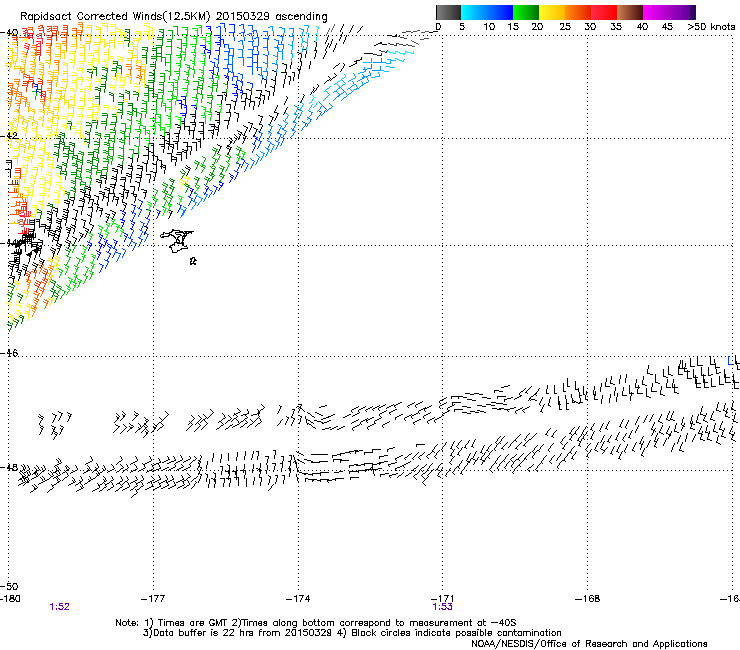Click the '-174' longitude label
The image size is (740, 650).
coord(298,599)
